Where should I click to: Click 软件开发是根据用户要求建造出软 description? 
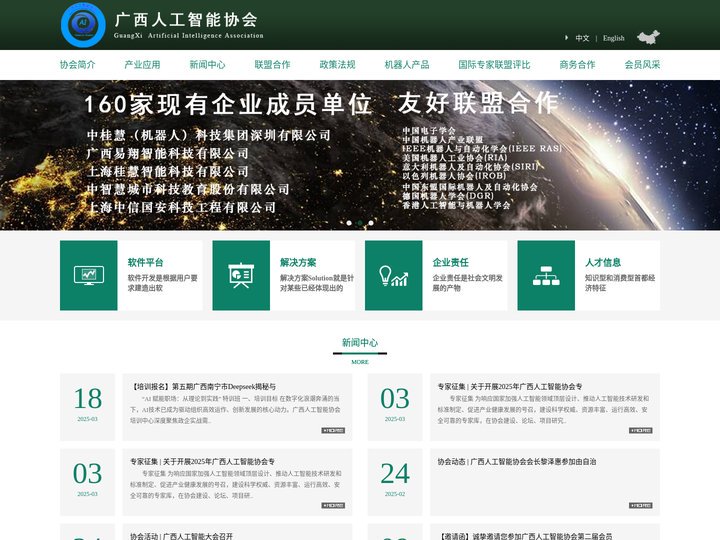pos(163,283)
